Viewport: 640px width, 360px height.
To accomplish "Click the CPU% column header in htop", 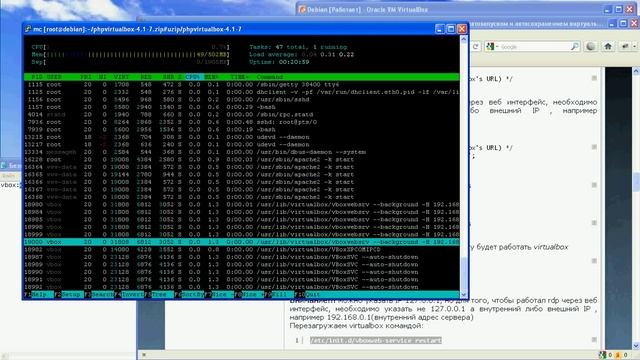I will click(x=193, y=77).
